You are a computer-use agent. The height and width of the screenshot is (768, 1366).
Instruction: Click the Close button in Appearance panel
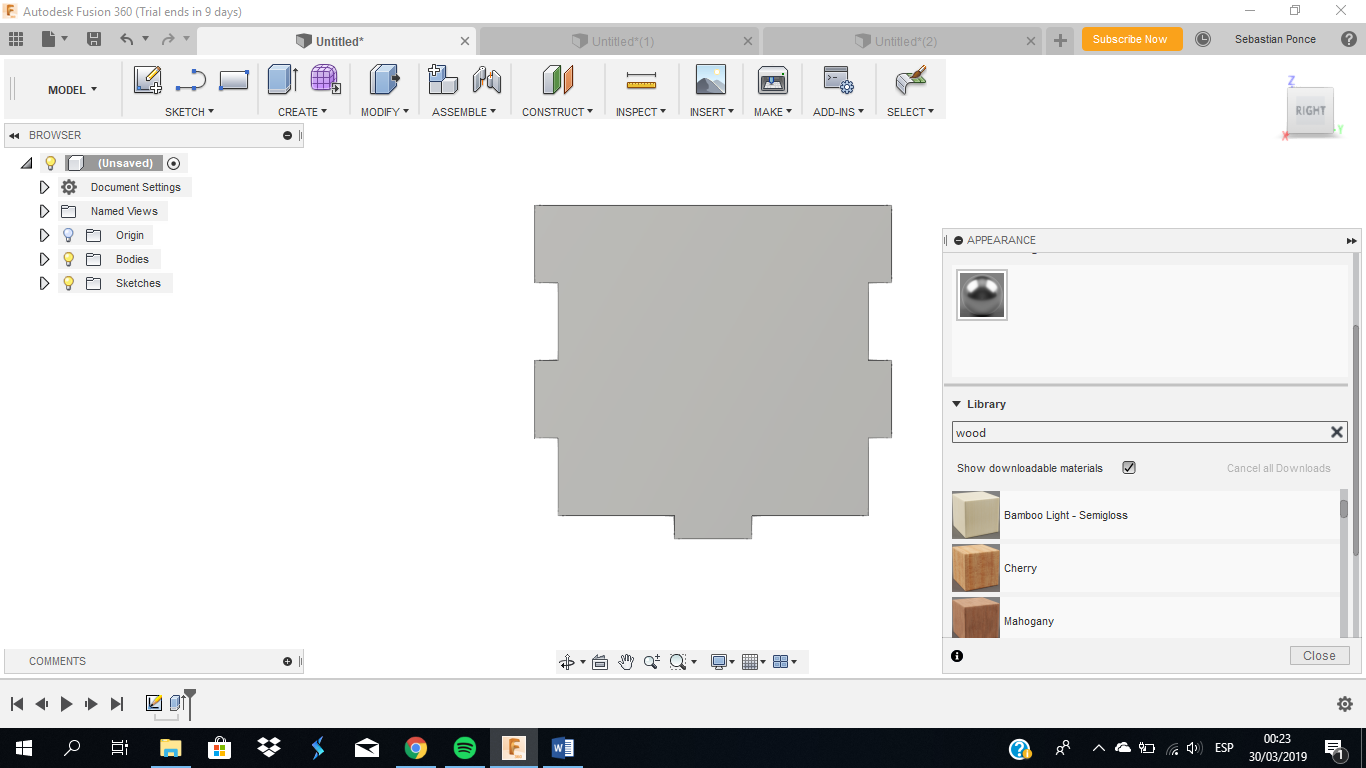point(1319,656)
